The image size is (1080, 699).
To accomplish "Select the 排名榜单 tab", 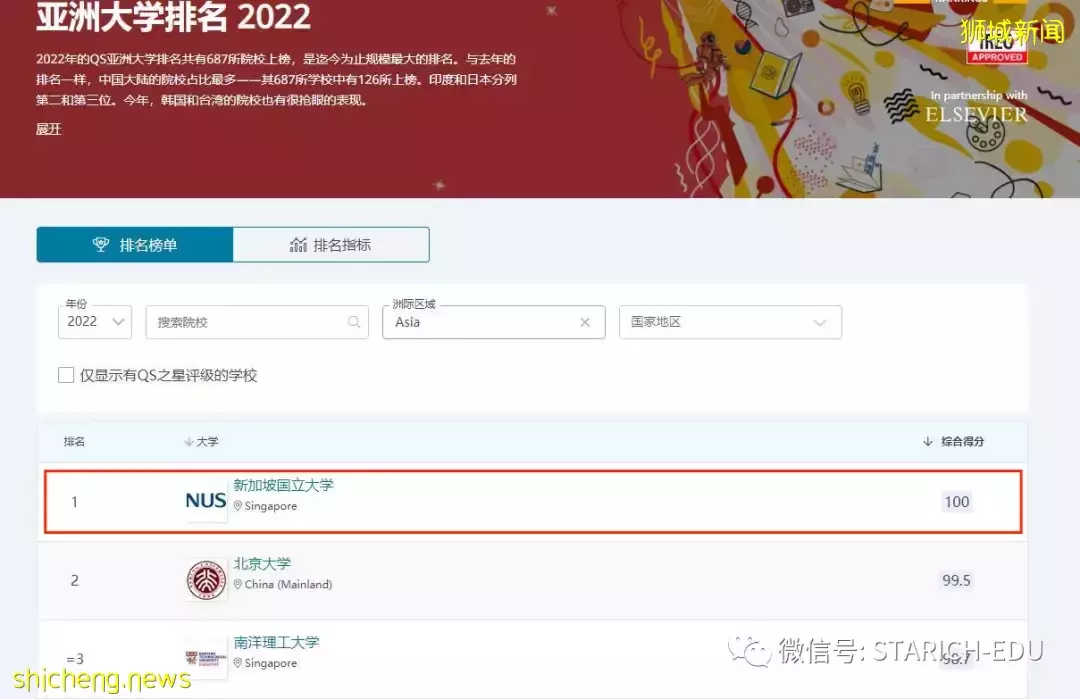I will coord(133,244).
